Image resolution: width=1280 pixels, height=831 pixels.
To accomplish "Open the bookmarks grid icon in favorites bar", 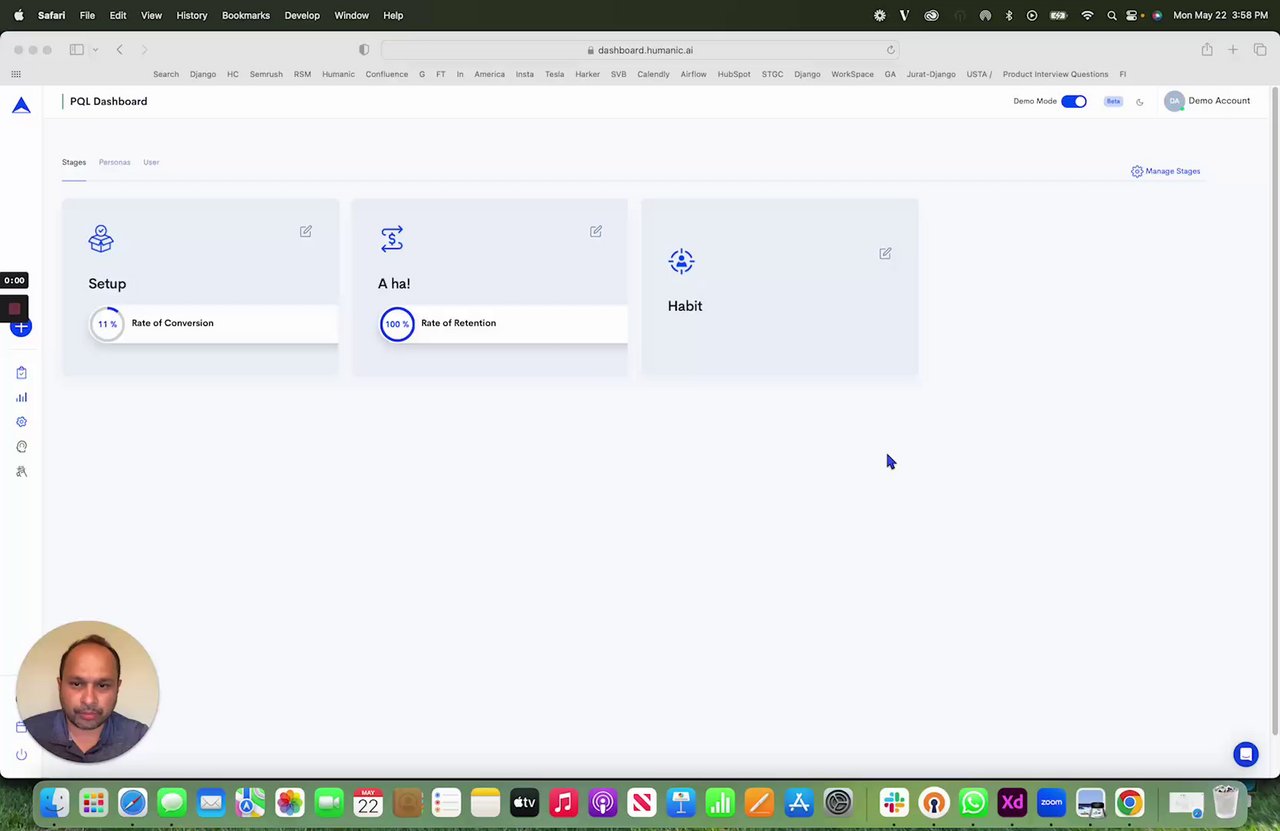I will (16, 74).
